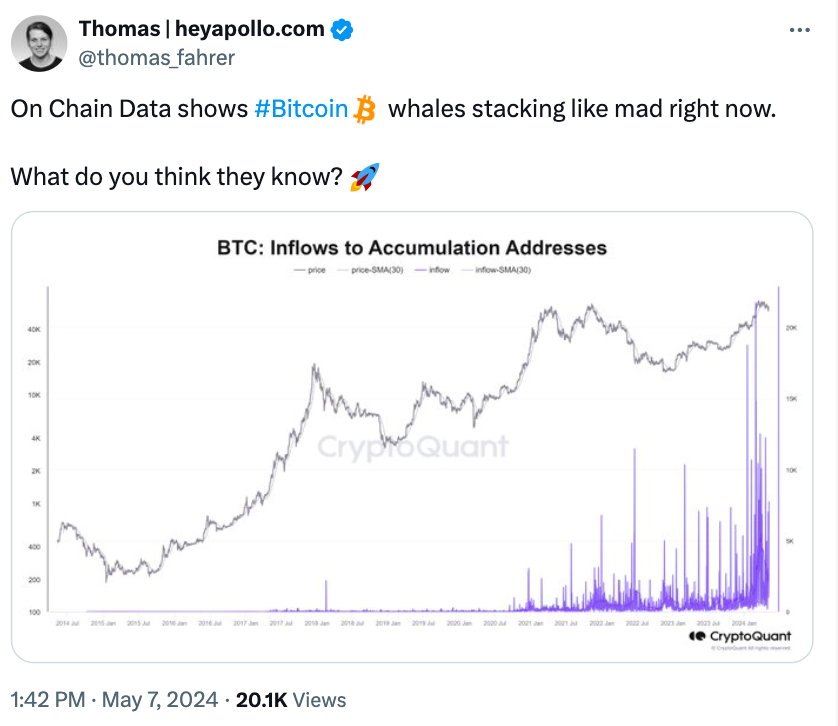Click the CryptoQuant logo on chart
The width and height of the screenshot is (838, 726).
(740, 636)
